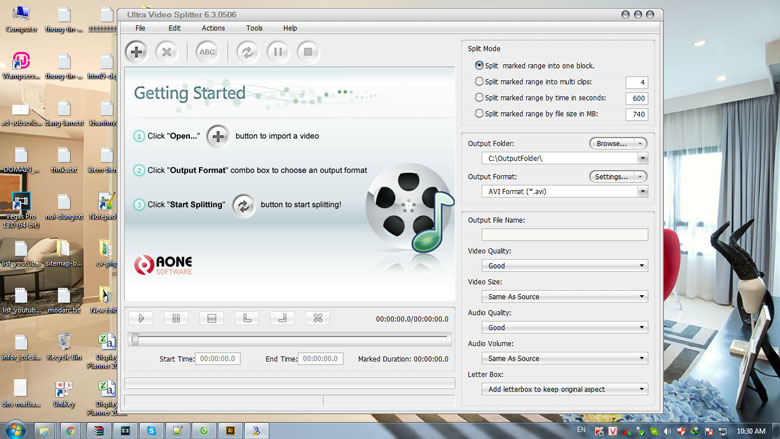Open the Edit menu
The width and height of the screenshot is (780, 439).
(175, 28)
